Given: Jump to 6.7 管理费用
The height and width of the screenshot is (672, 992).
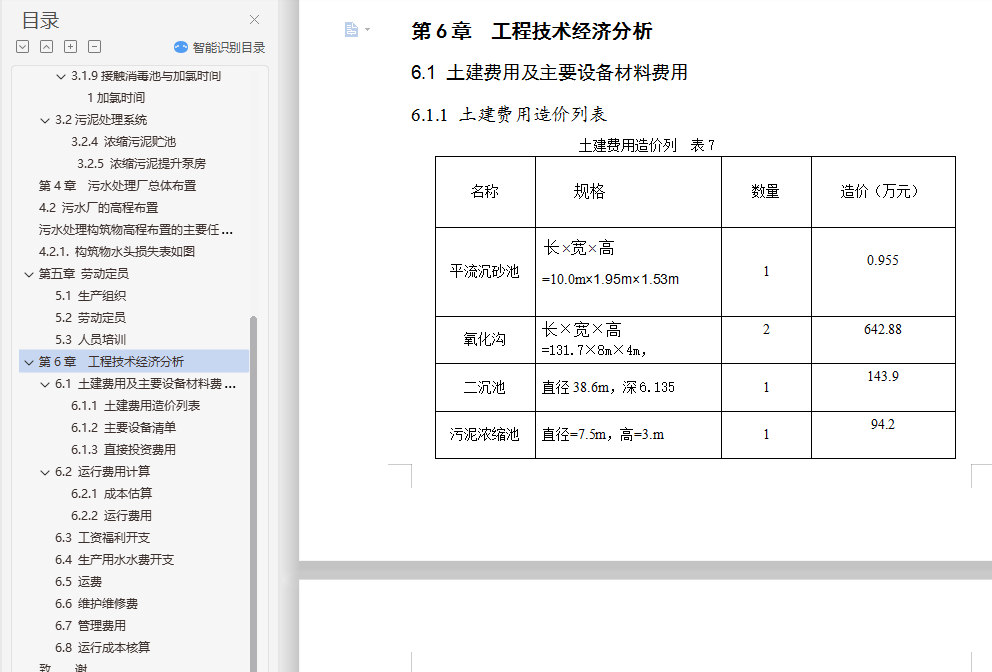Looking at the screenshot, I should (x=90, y=626).
